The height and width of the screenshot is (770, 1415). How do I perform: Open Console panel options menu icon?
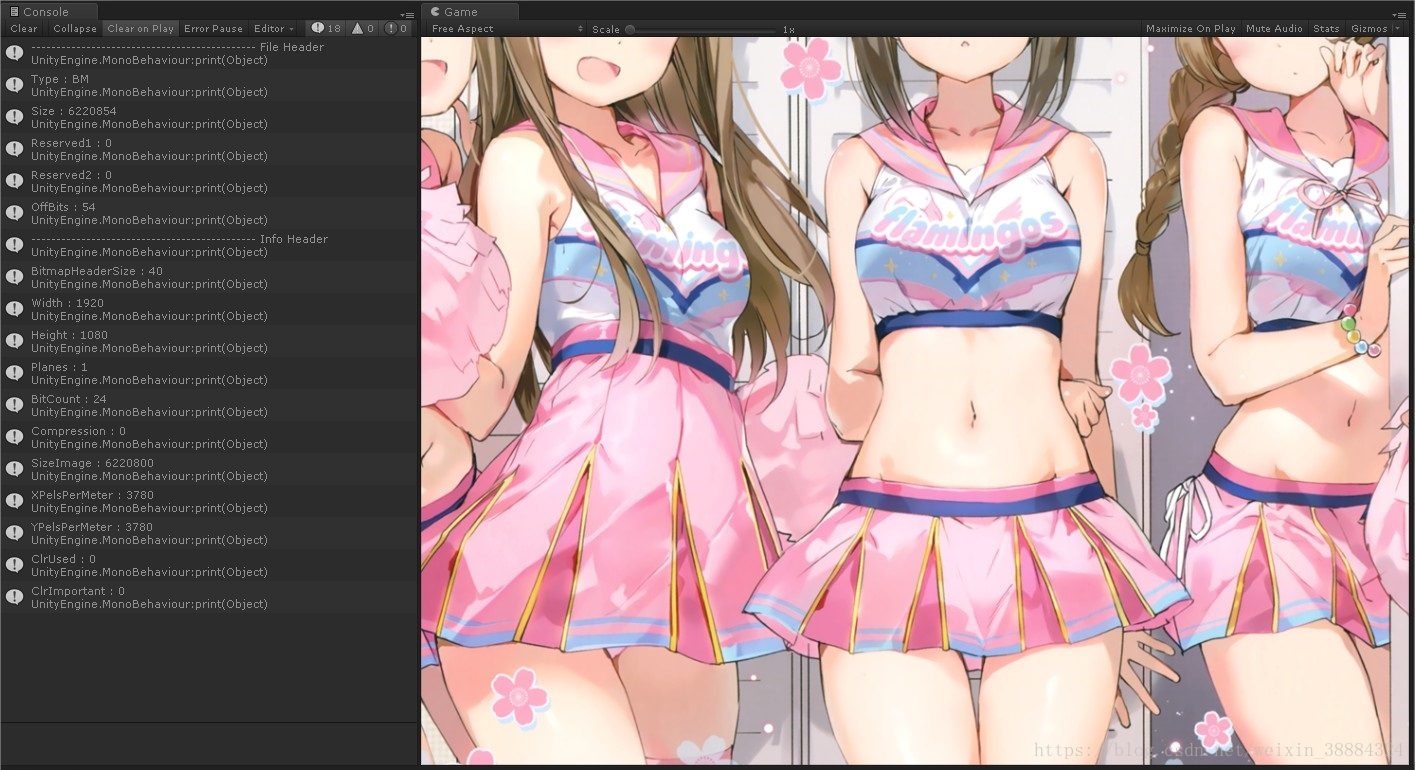(x=406, y=14)
